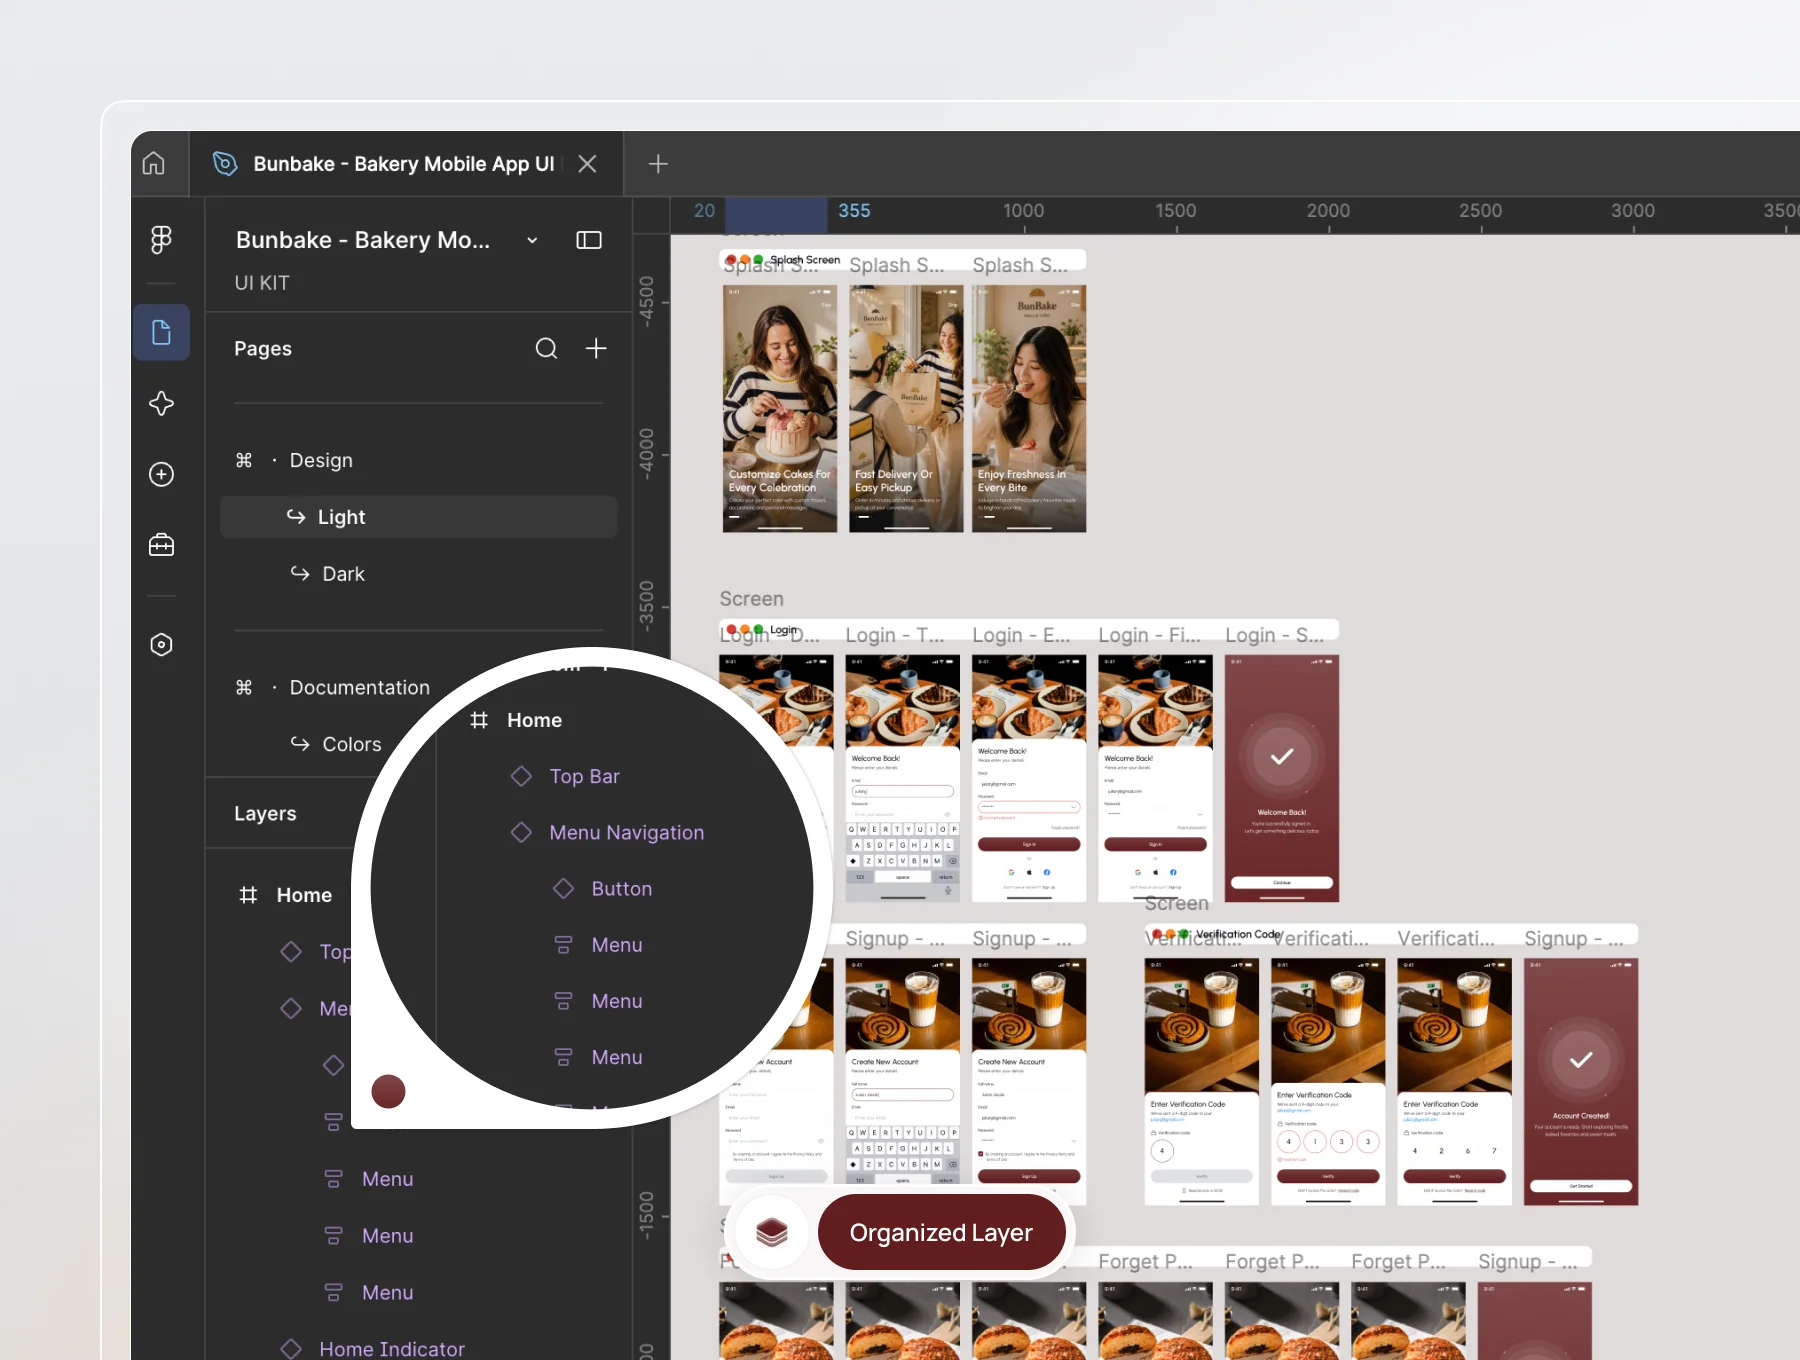
Task: Search pages with magnifier icon
Action: click(546, 348)
